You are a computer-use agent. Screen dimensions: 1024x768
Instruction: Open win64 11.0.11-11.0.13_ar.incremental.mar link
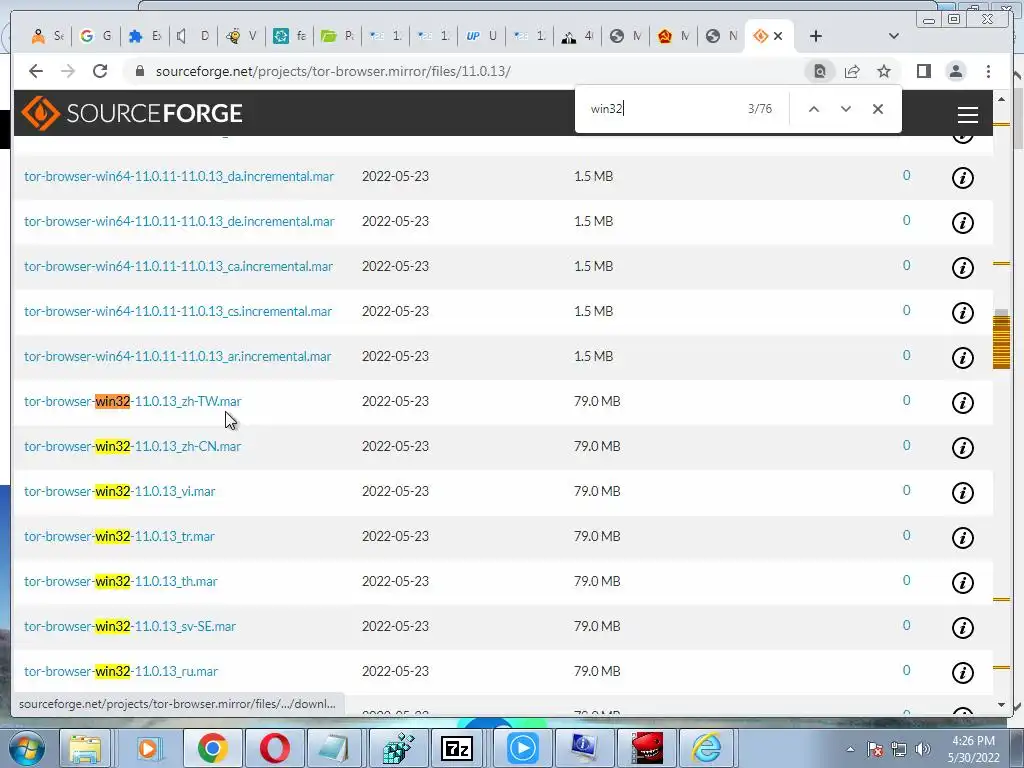pyautogui.click(x=178, y=357)
